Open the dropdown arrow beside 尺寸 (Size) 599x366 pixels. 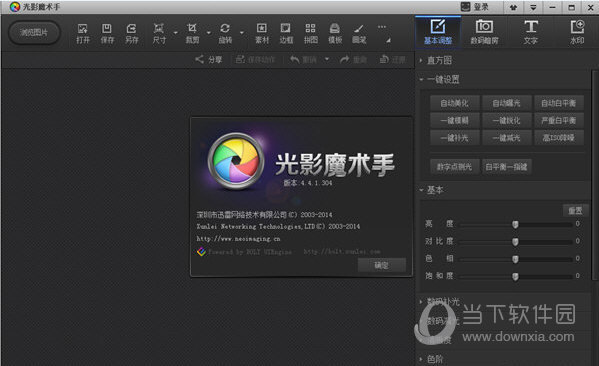tap(175, 33)
